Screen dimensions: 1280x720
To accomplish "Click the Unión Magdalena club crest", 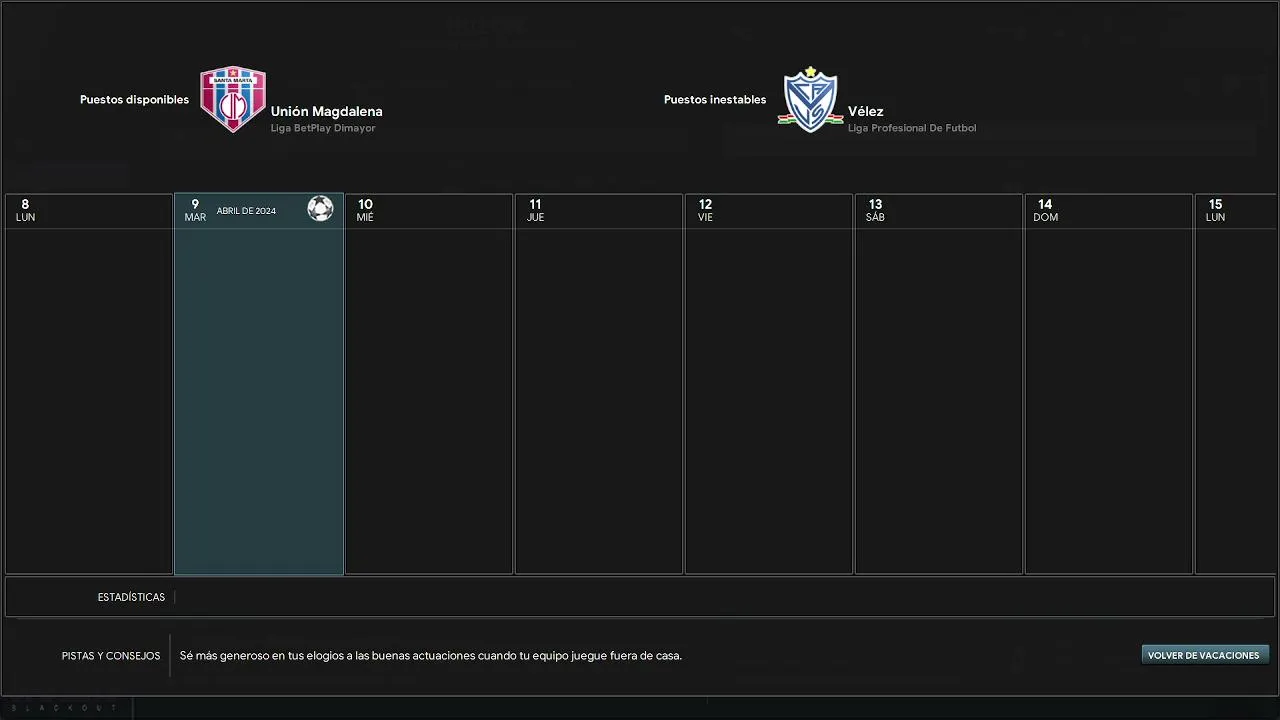I will pyautogui.click(x=233, y=99).
